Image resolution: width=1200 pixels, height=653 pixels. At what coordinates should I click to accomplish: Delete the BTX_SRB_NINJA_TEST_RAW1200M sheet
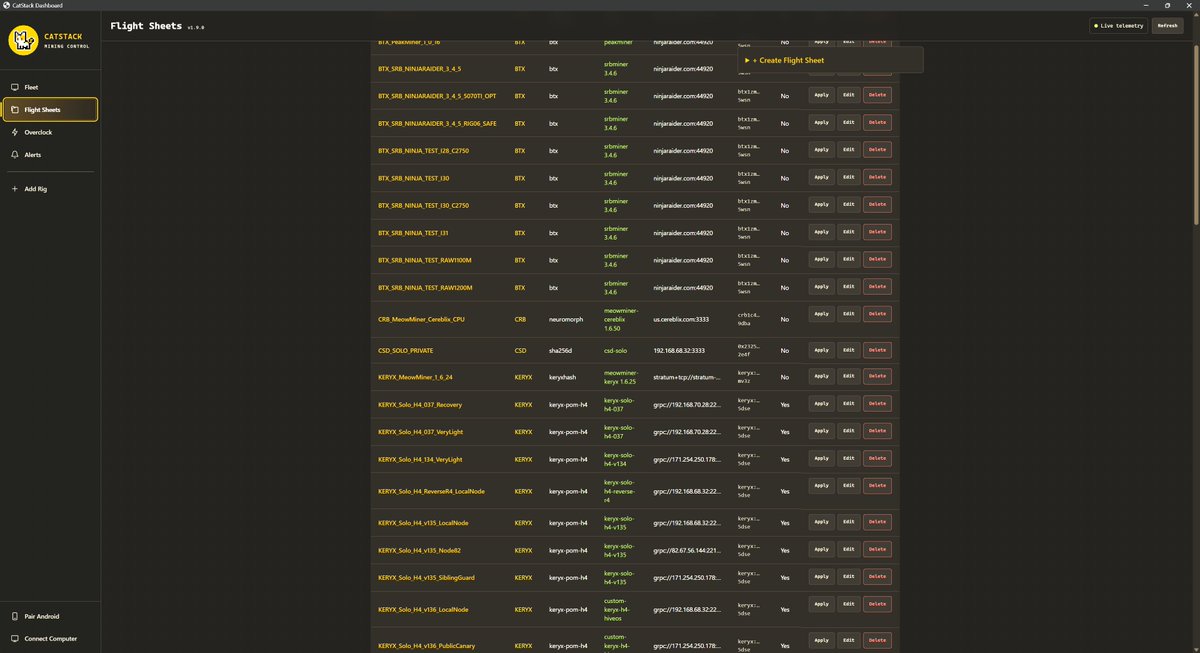tap(877, 286)
